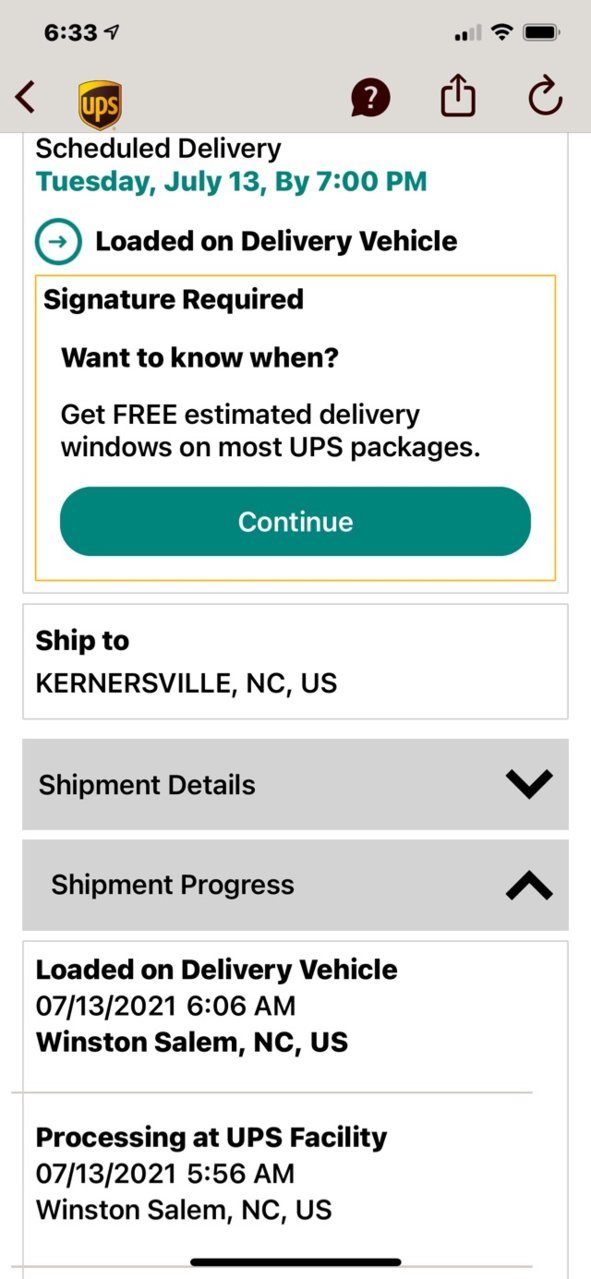This screenshot has height=1279, width=591.
Task: Open the Shipment Details section header
Action: pyautogui.click(x=295, y=784)
